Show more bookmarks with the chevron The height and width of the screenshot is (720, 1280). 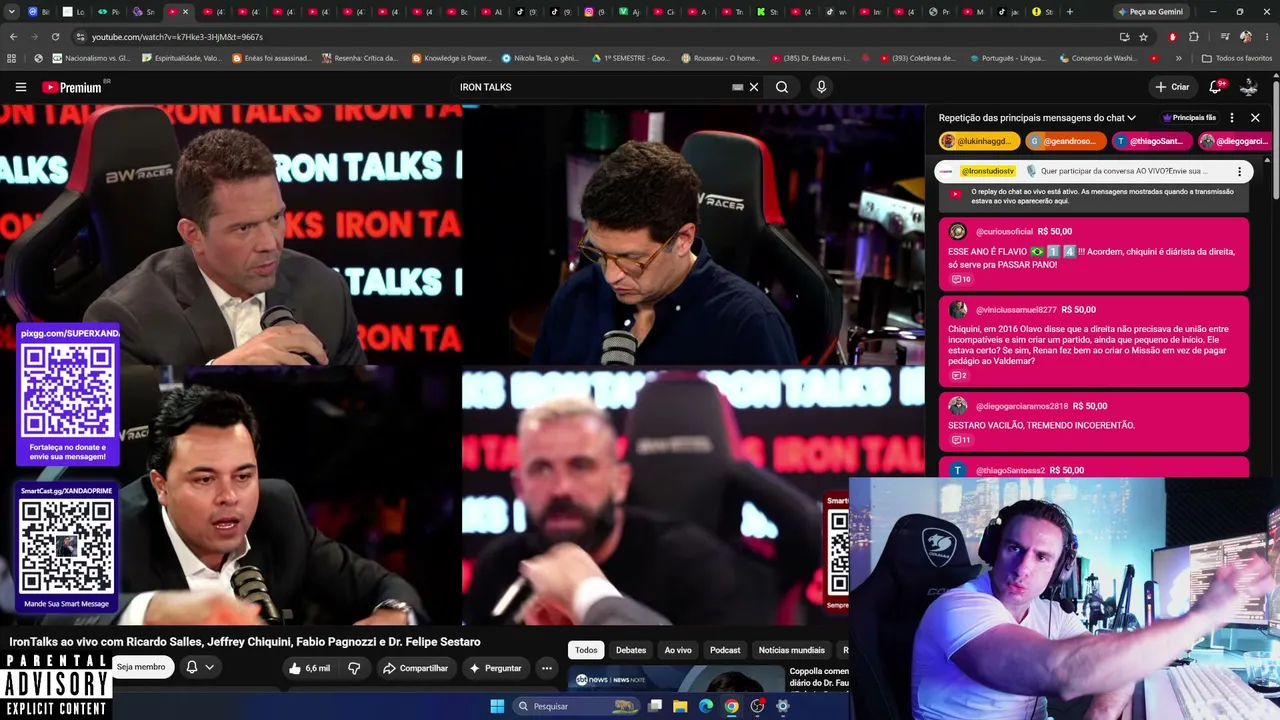click(1178, 58)
